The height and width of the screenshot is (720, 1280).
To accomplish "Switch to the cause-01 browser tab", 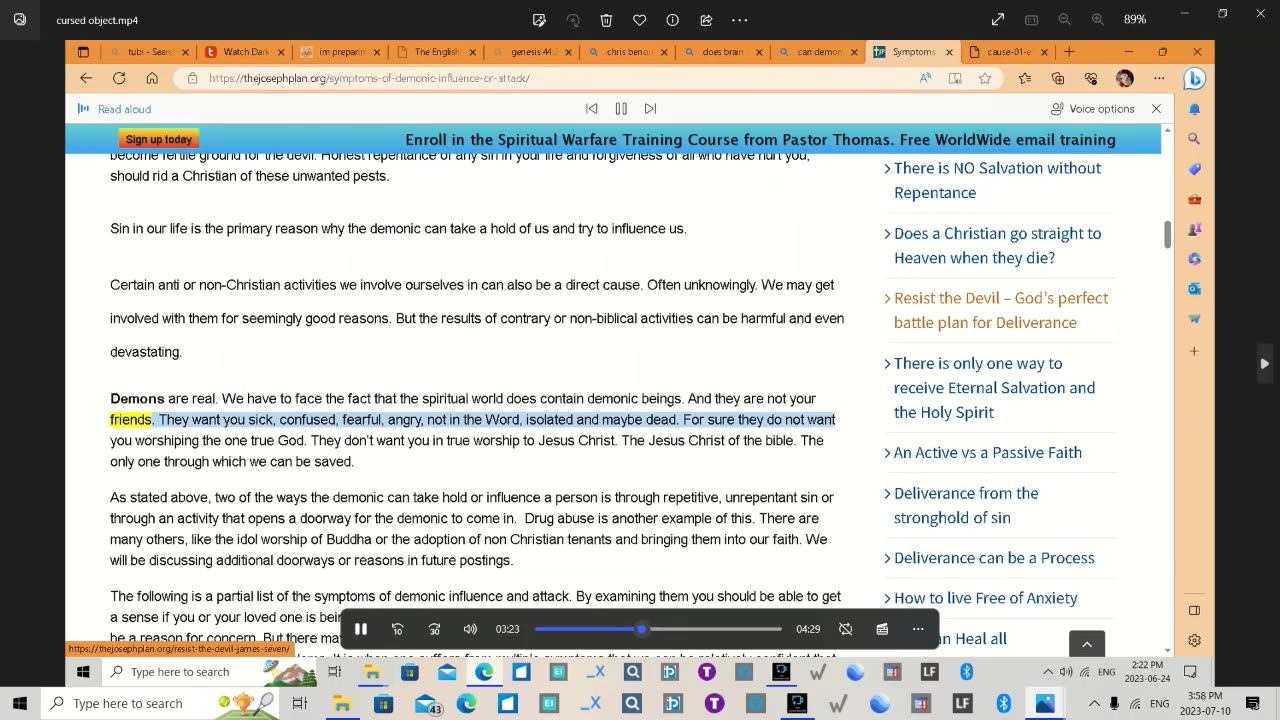I will point(1006,52).
